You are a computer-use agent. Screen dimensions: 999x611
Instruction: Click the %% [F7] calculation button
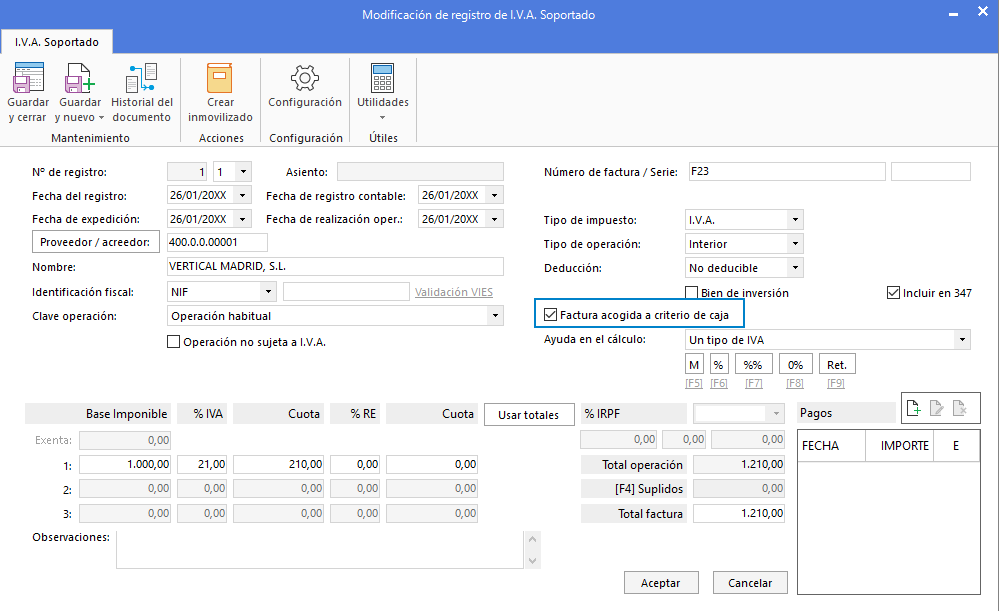[753, 365]
